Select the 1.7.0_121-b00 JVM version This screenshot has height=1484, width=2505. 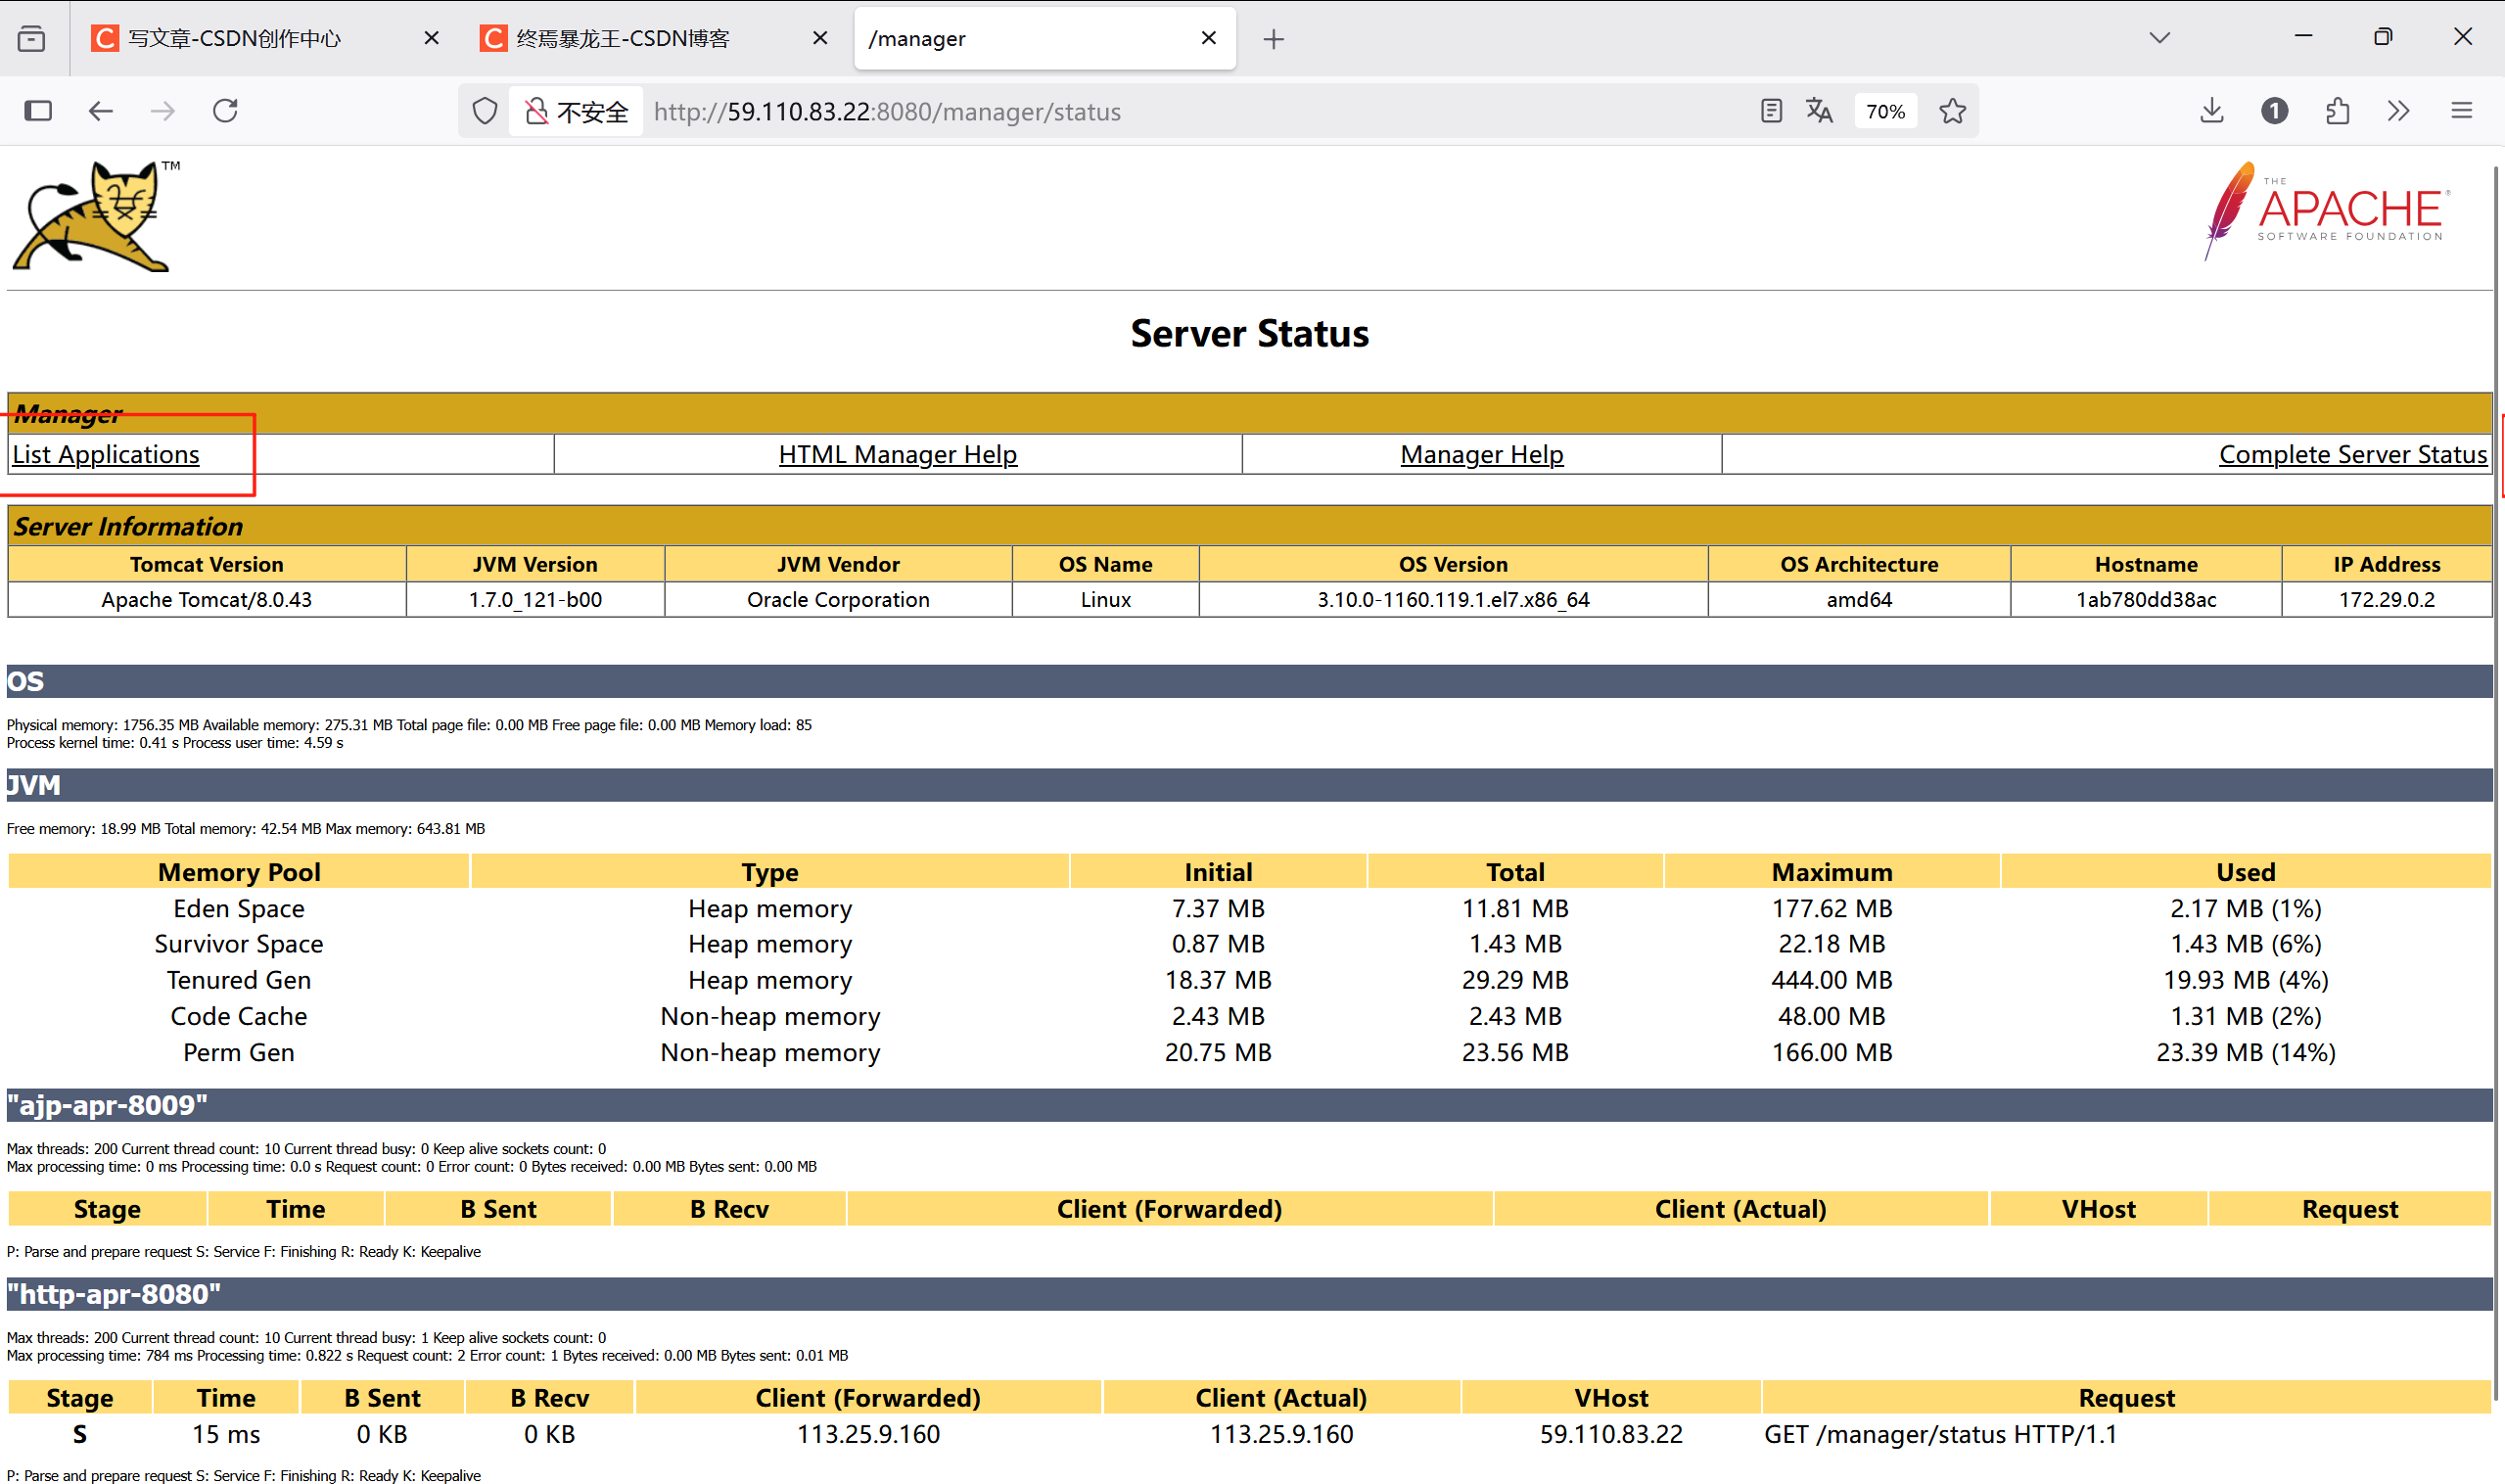pos(535,599)
